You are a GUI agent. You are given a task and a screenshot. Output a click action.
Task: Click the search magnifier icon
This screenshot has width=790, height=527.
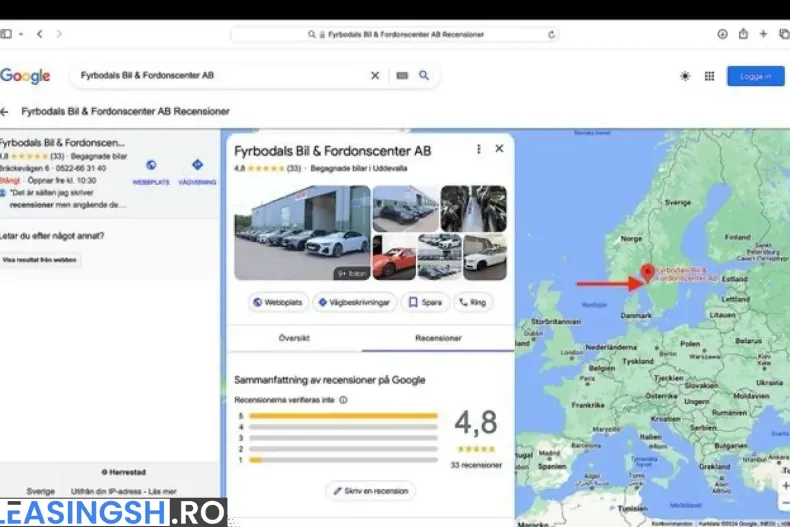point(424,75)
